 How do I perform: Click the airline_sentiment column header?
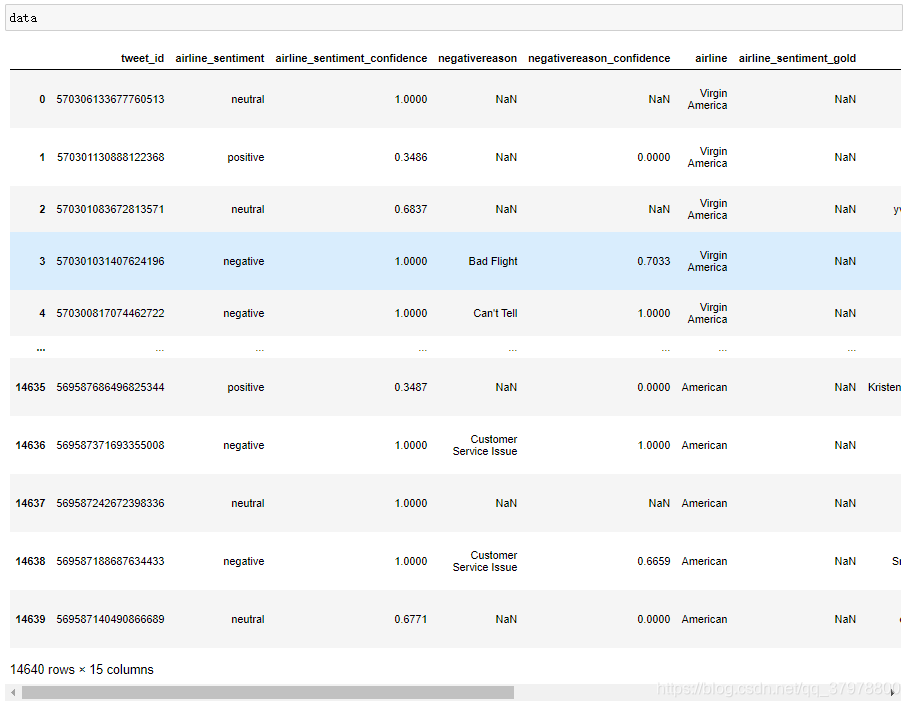tap(219, 58)
